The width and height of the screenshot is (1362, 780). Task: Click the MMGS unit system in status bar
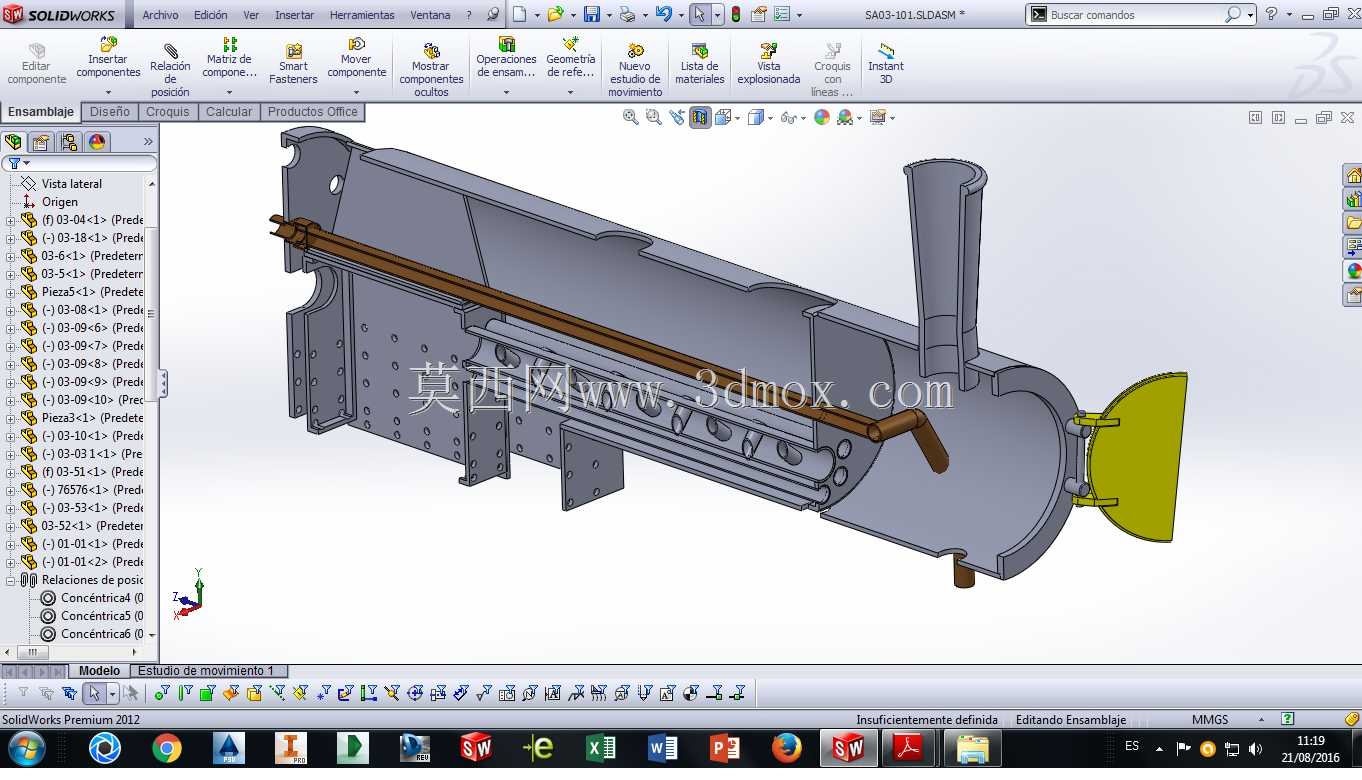[1210, 720]
